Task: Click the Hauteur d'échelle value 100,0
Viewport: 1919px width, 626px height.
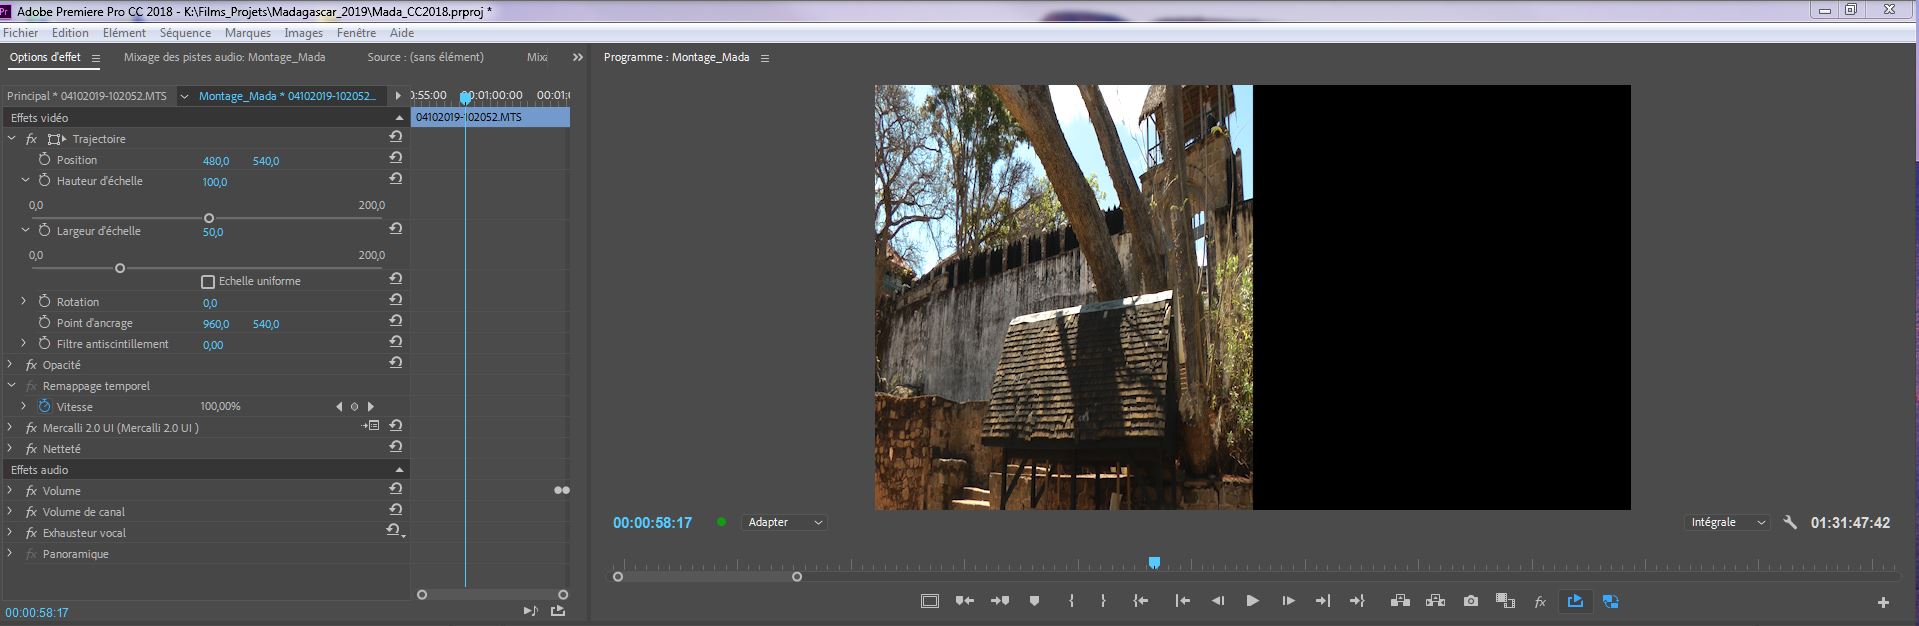Action: pos(214,182)
